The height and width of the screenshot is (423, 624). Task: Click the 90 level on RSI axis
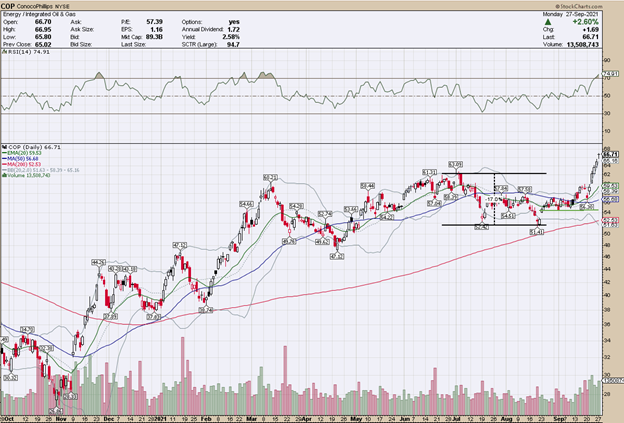click(607, 60)
